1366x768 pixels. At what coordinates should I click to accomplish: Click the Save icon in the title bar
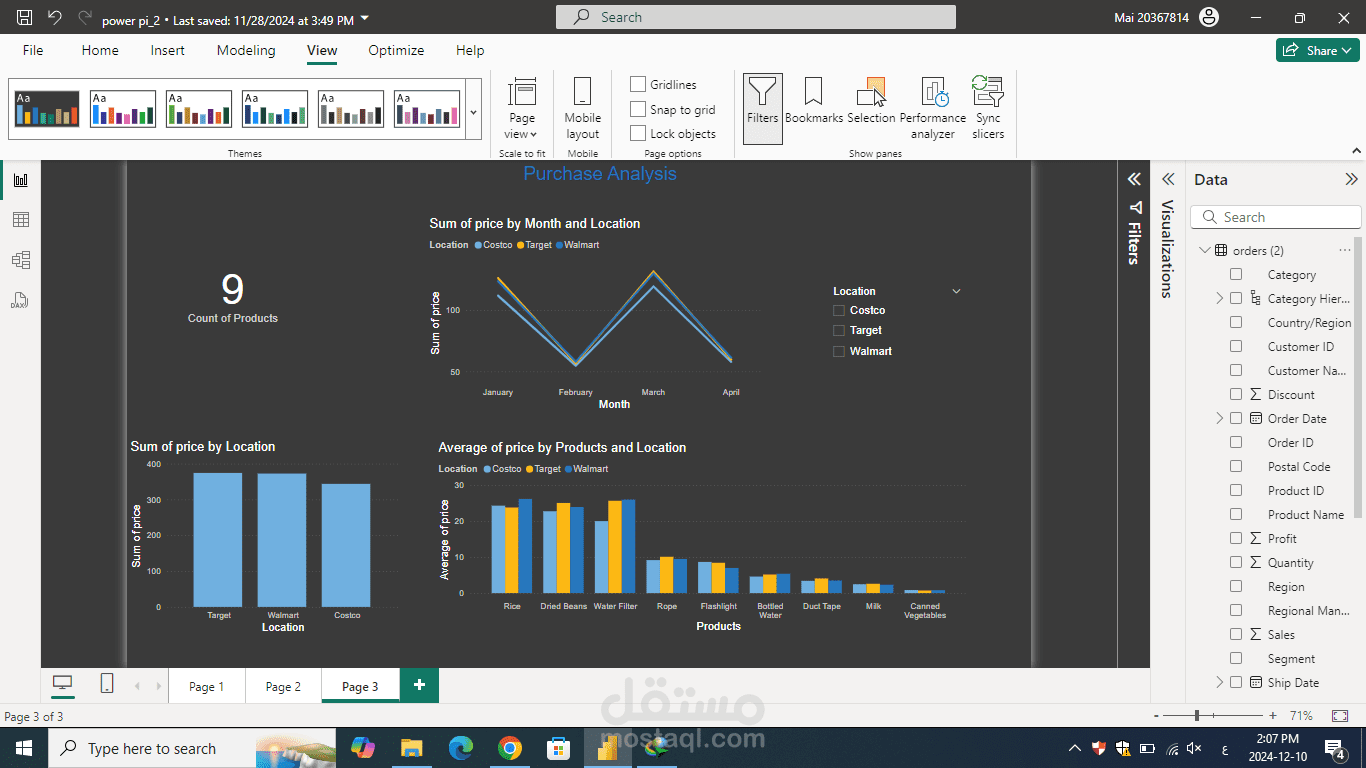click(x=25, y=18)
